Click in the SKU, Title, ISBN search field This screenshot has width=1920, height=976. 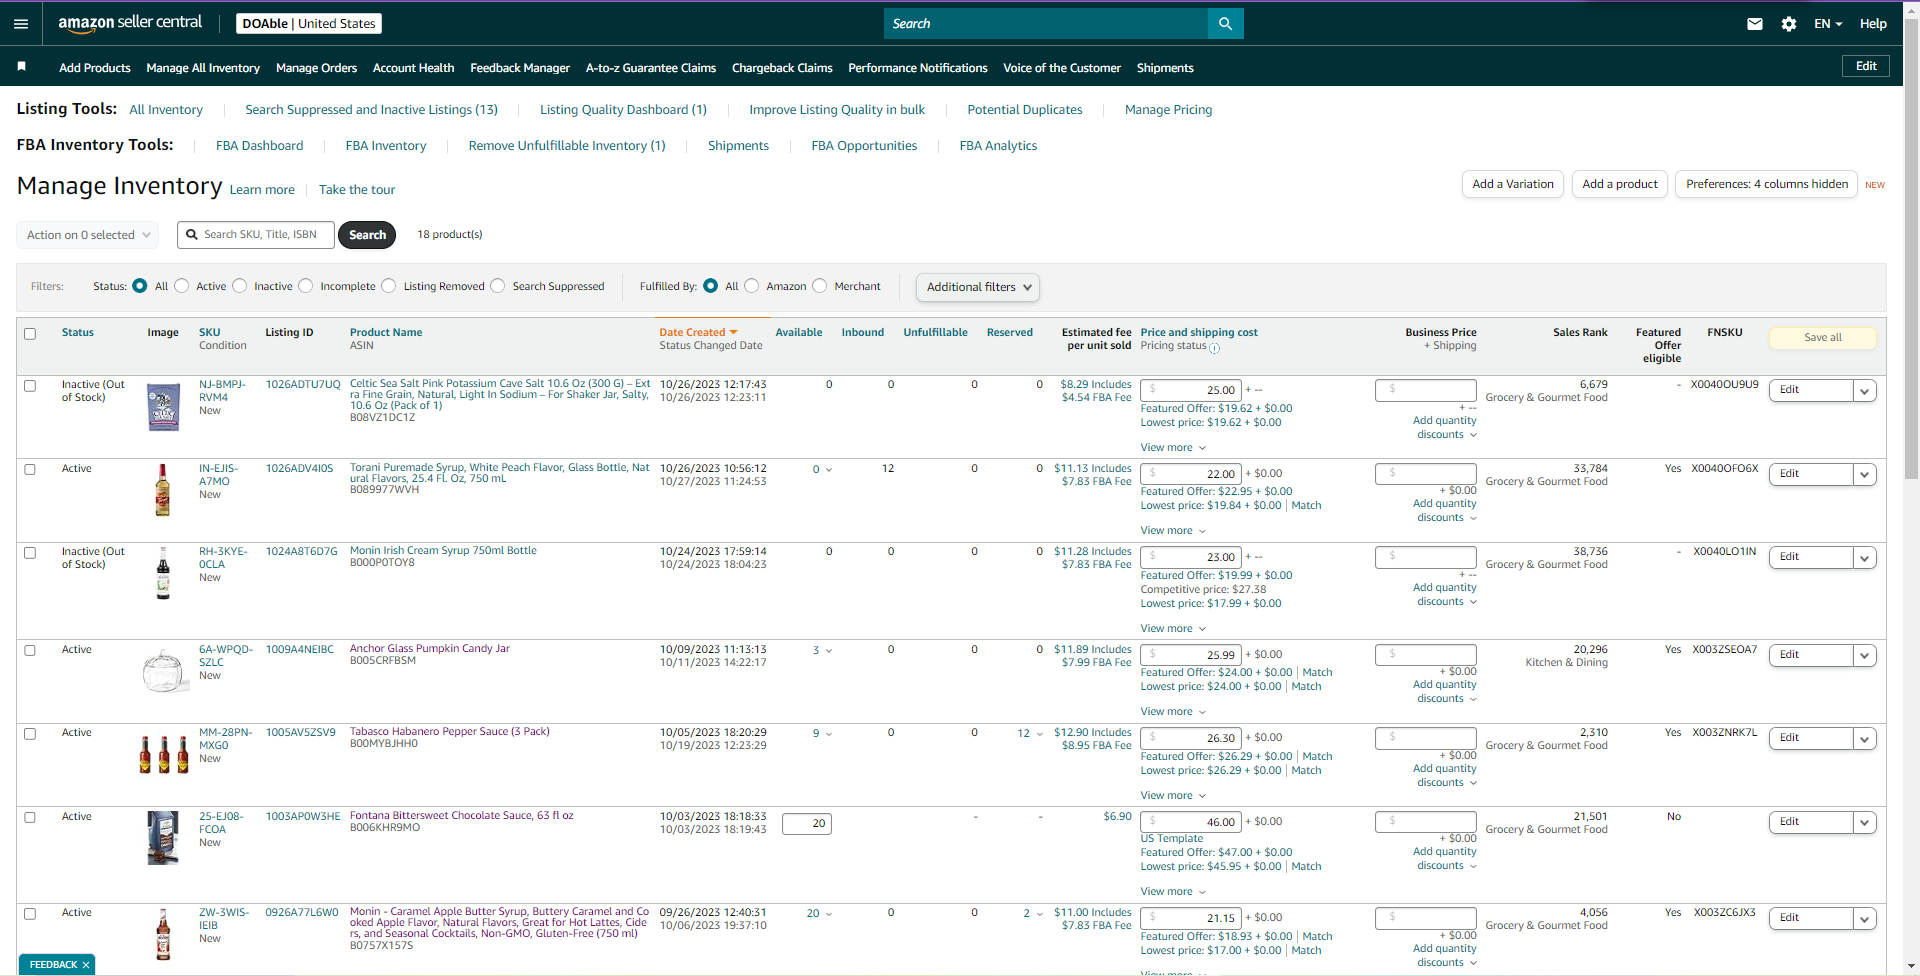tap(256, 235)
